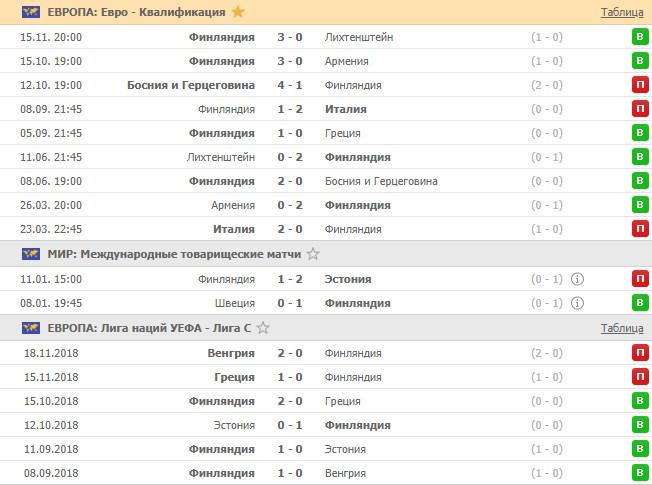This screenshot has width=652, height=485.
Task: Click red П badge for Венгрия - Финляндия
Action: click(639, 353)
